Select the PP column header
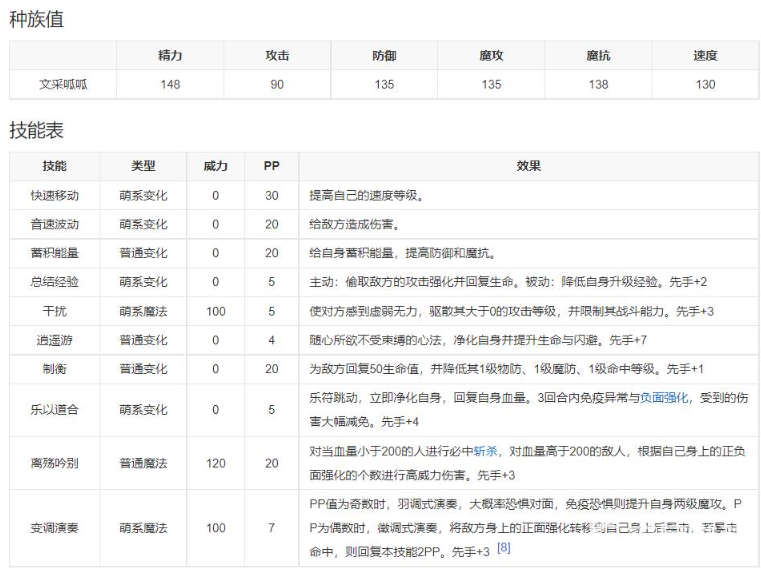 click(x=271, y=166)
